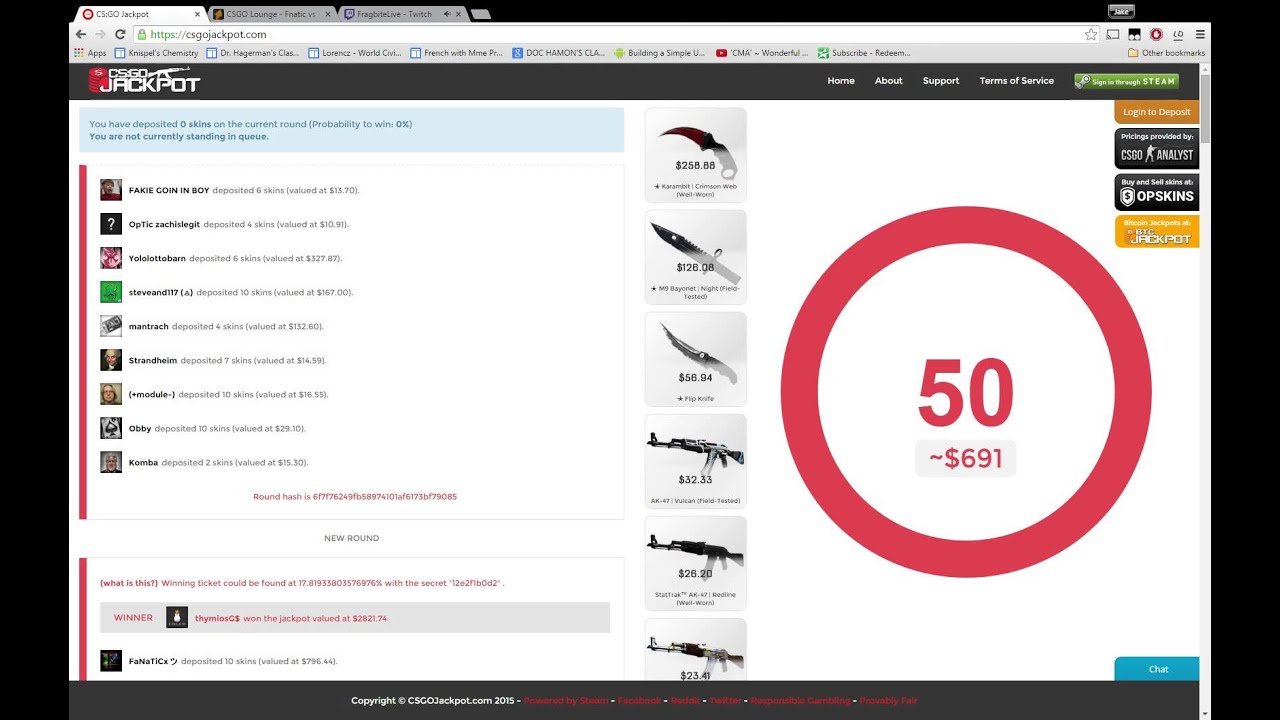This screenshot has height=720, width=1280.
Task: Open Subscribe - Redeem bookmark
Action: pos(864,53)
